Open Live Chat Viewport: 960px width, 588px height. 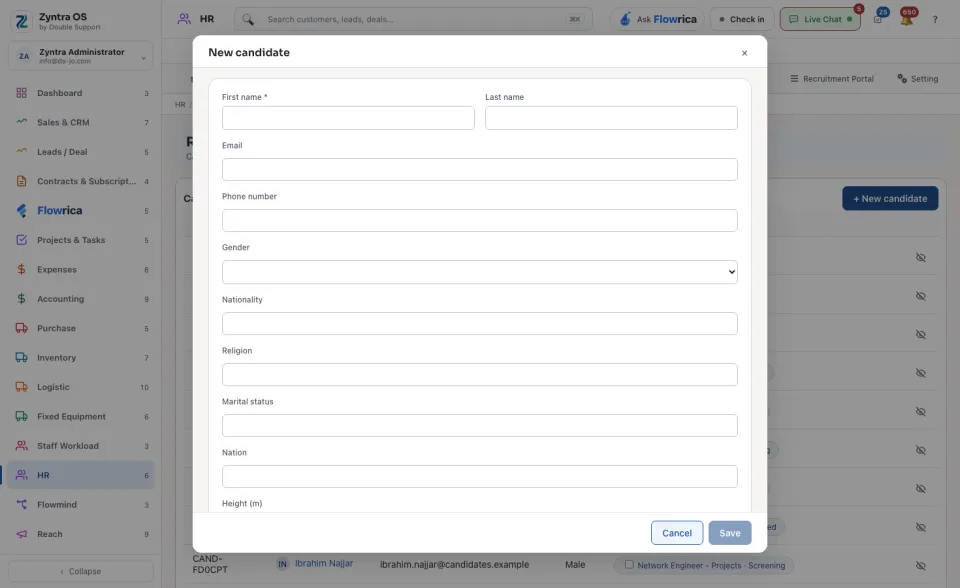pyautogui.click(x=820, y=20)
